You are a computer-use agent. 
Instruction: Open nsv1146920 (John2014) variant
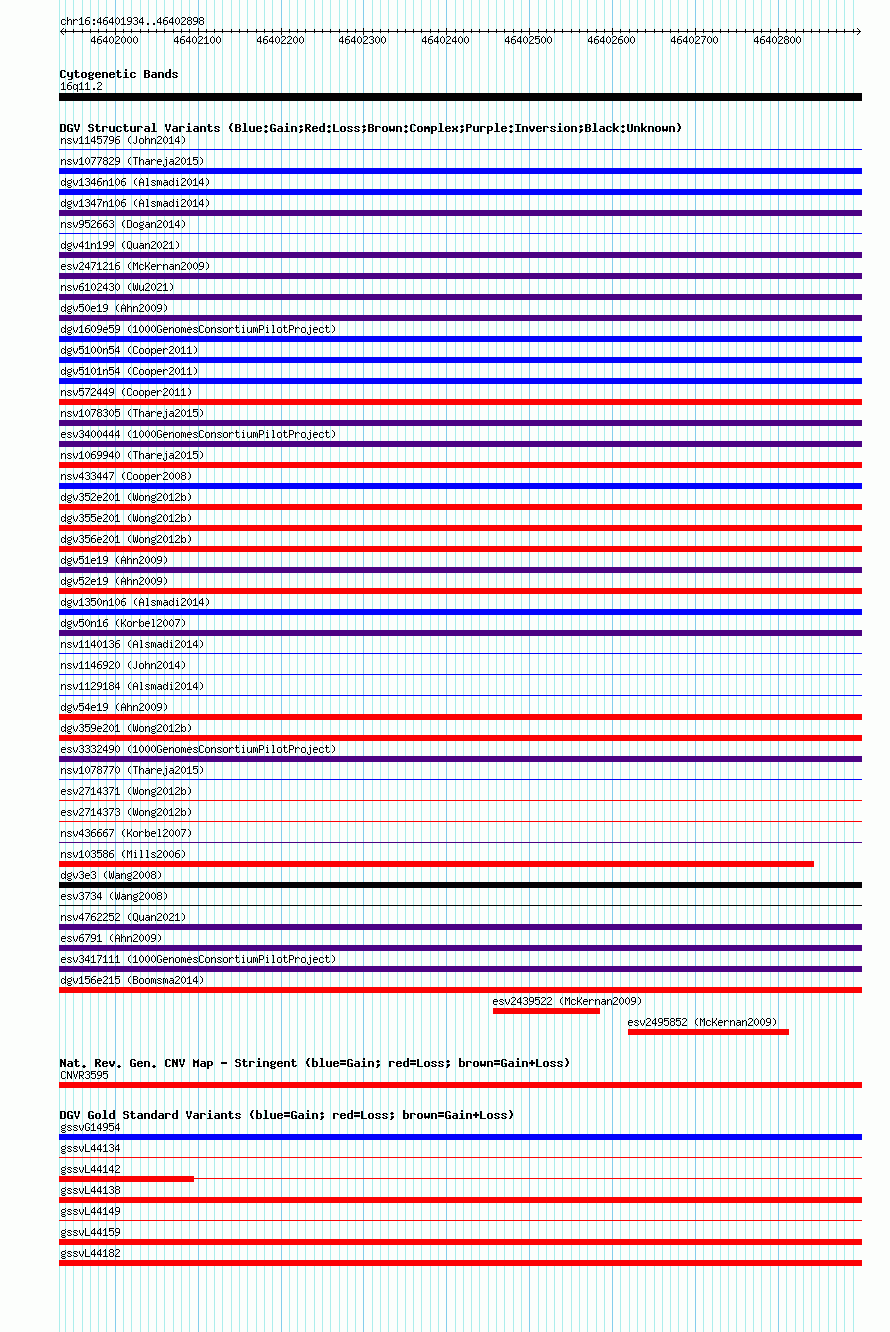(x=123, y=665)
